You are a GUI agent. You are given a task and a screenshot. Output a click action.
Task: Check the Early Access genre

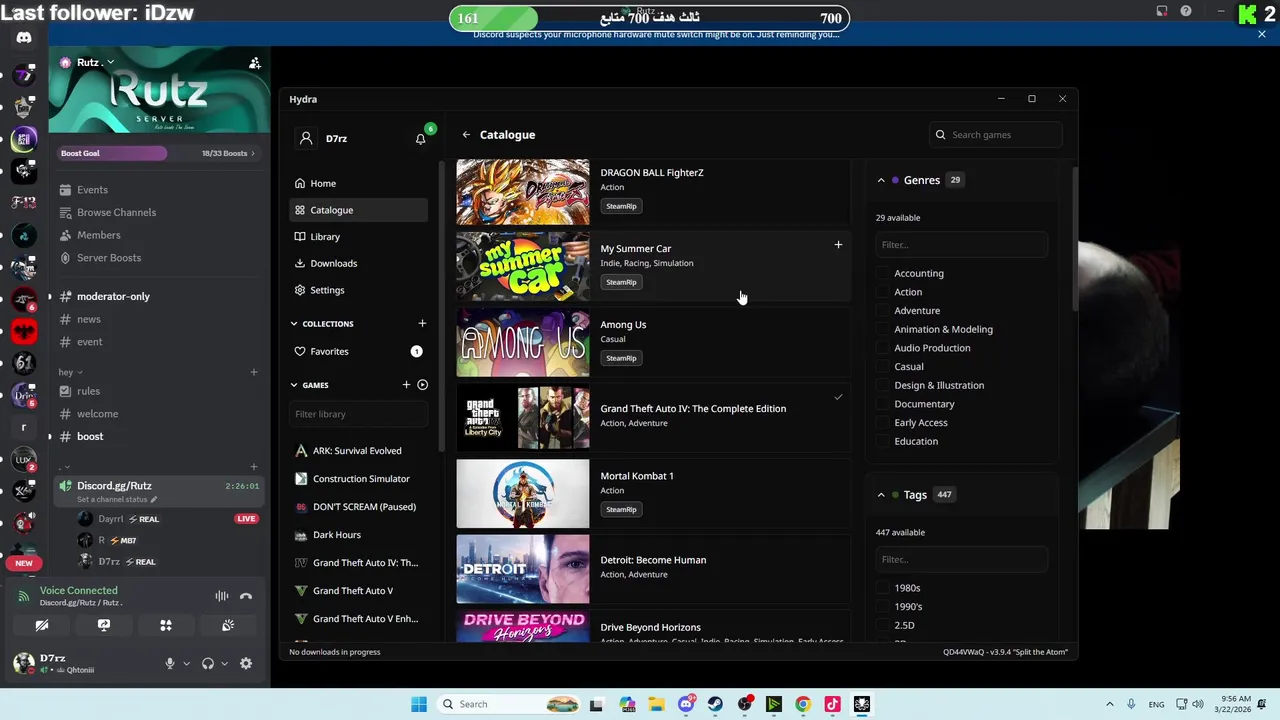click(x=883, y=423)
